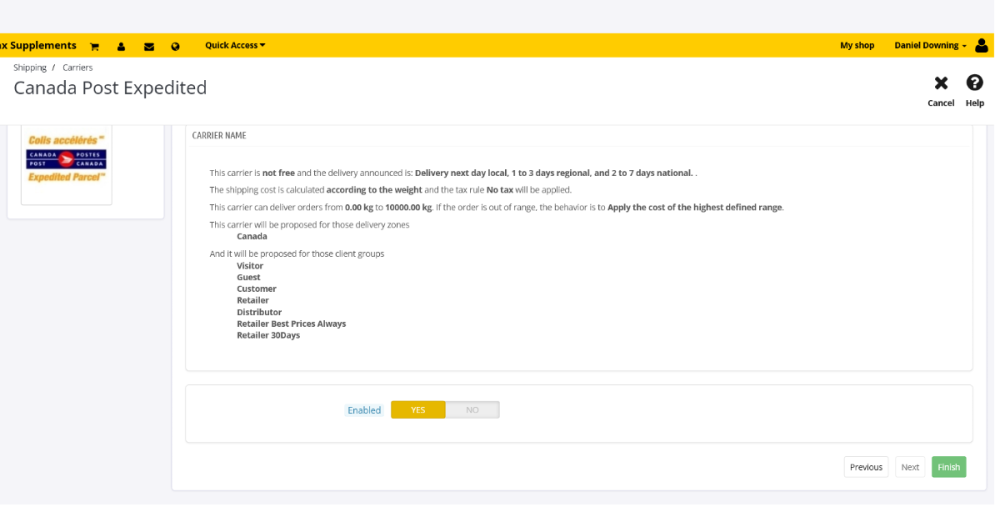This screenshot has width=1000, height=507.
Task: Click the Canada Post carrier logo
Action: tap(66, 159)
